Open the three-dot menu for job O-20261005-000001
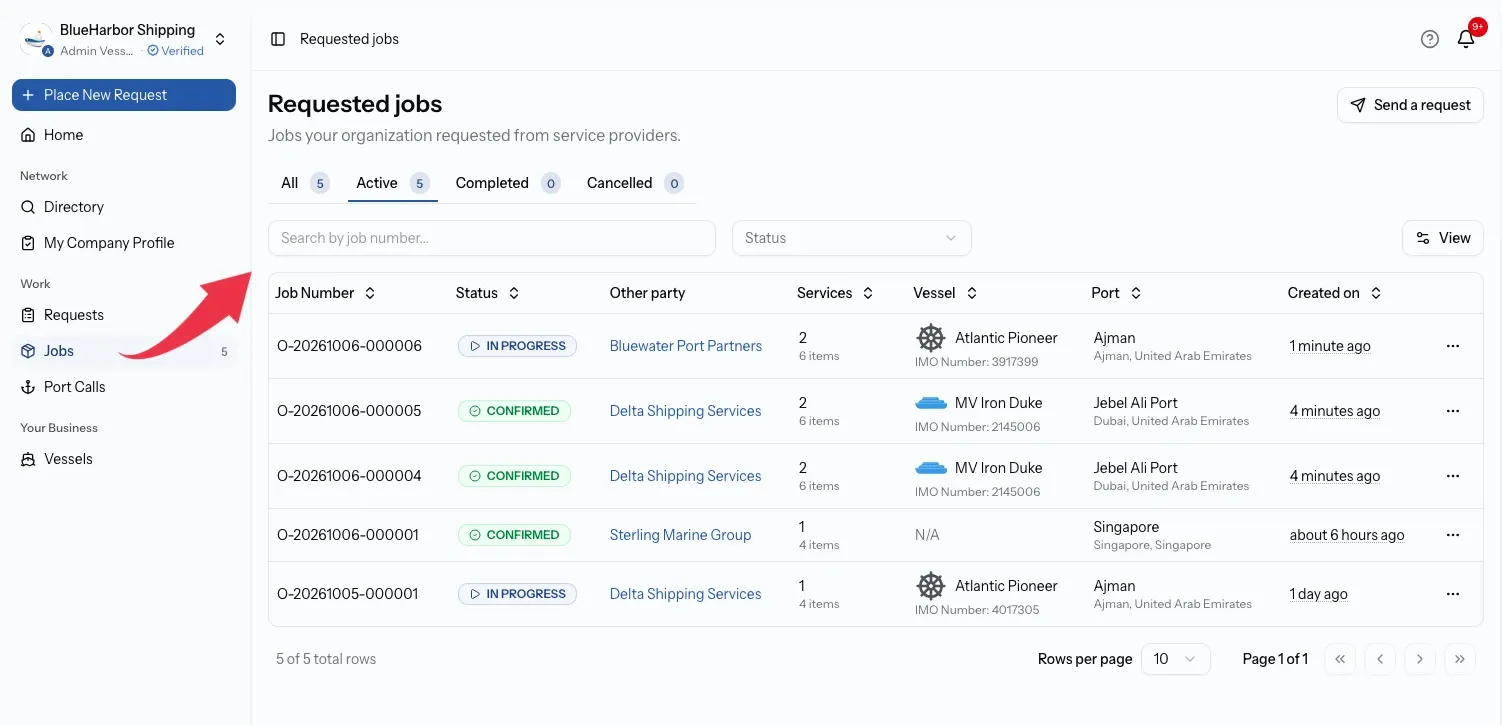This screenshot has width=1502, height=725. click(x=1453, y=594)
